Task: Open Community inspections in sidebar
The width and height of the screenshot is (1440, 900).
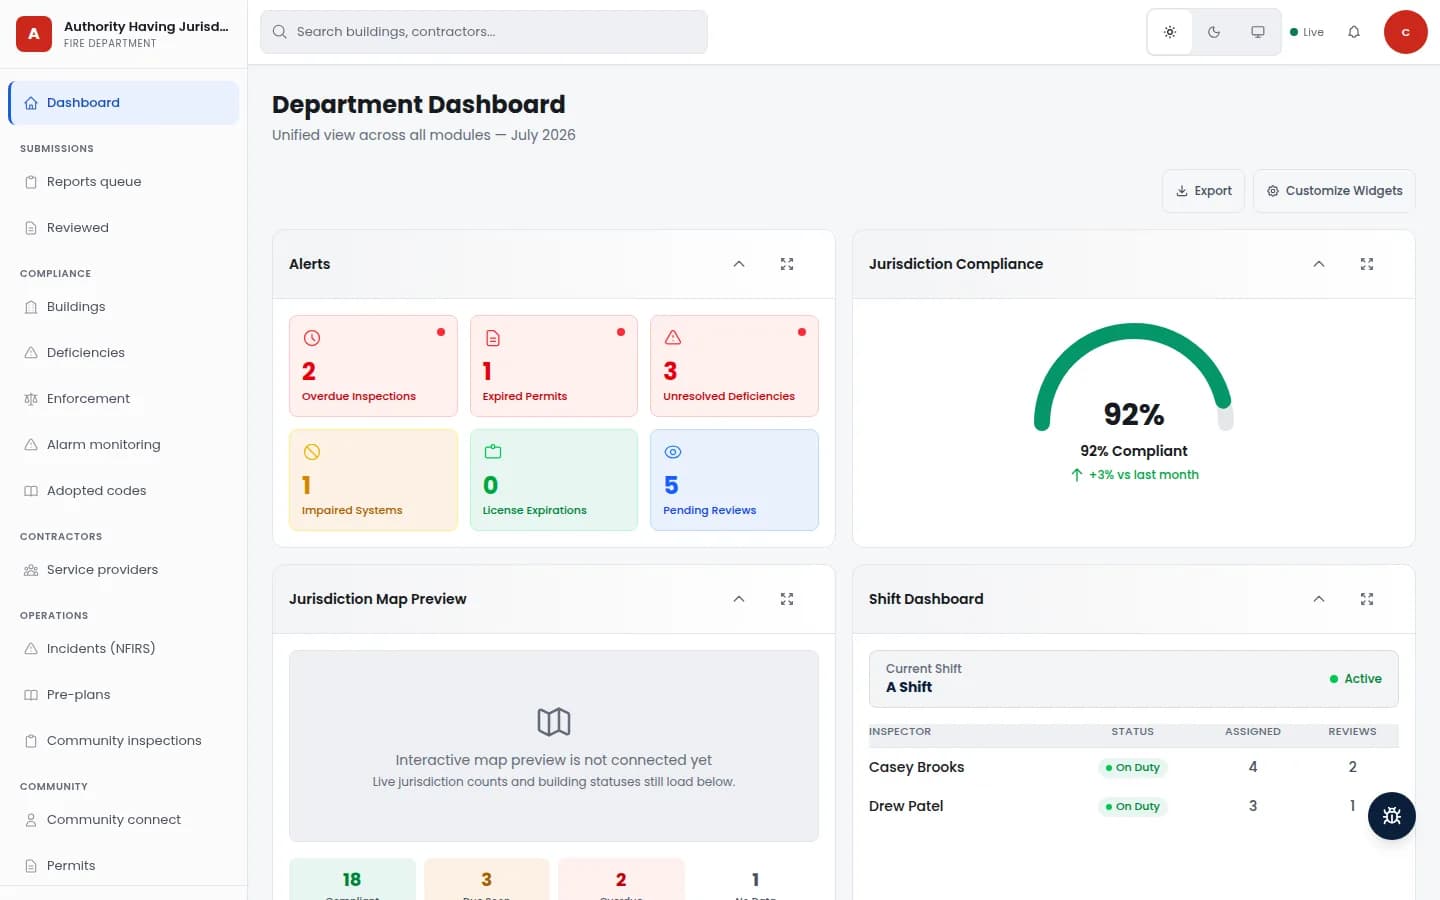Action: coord(124,741)
